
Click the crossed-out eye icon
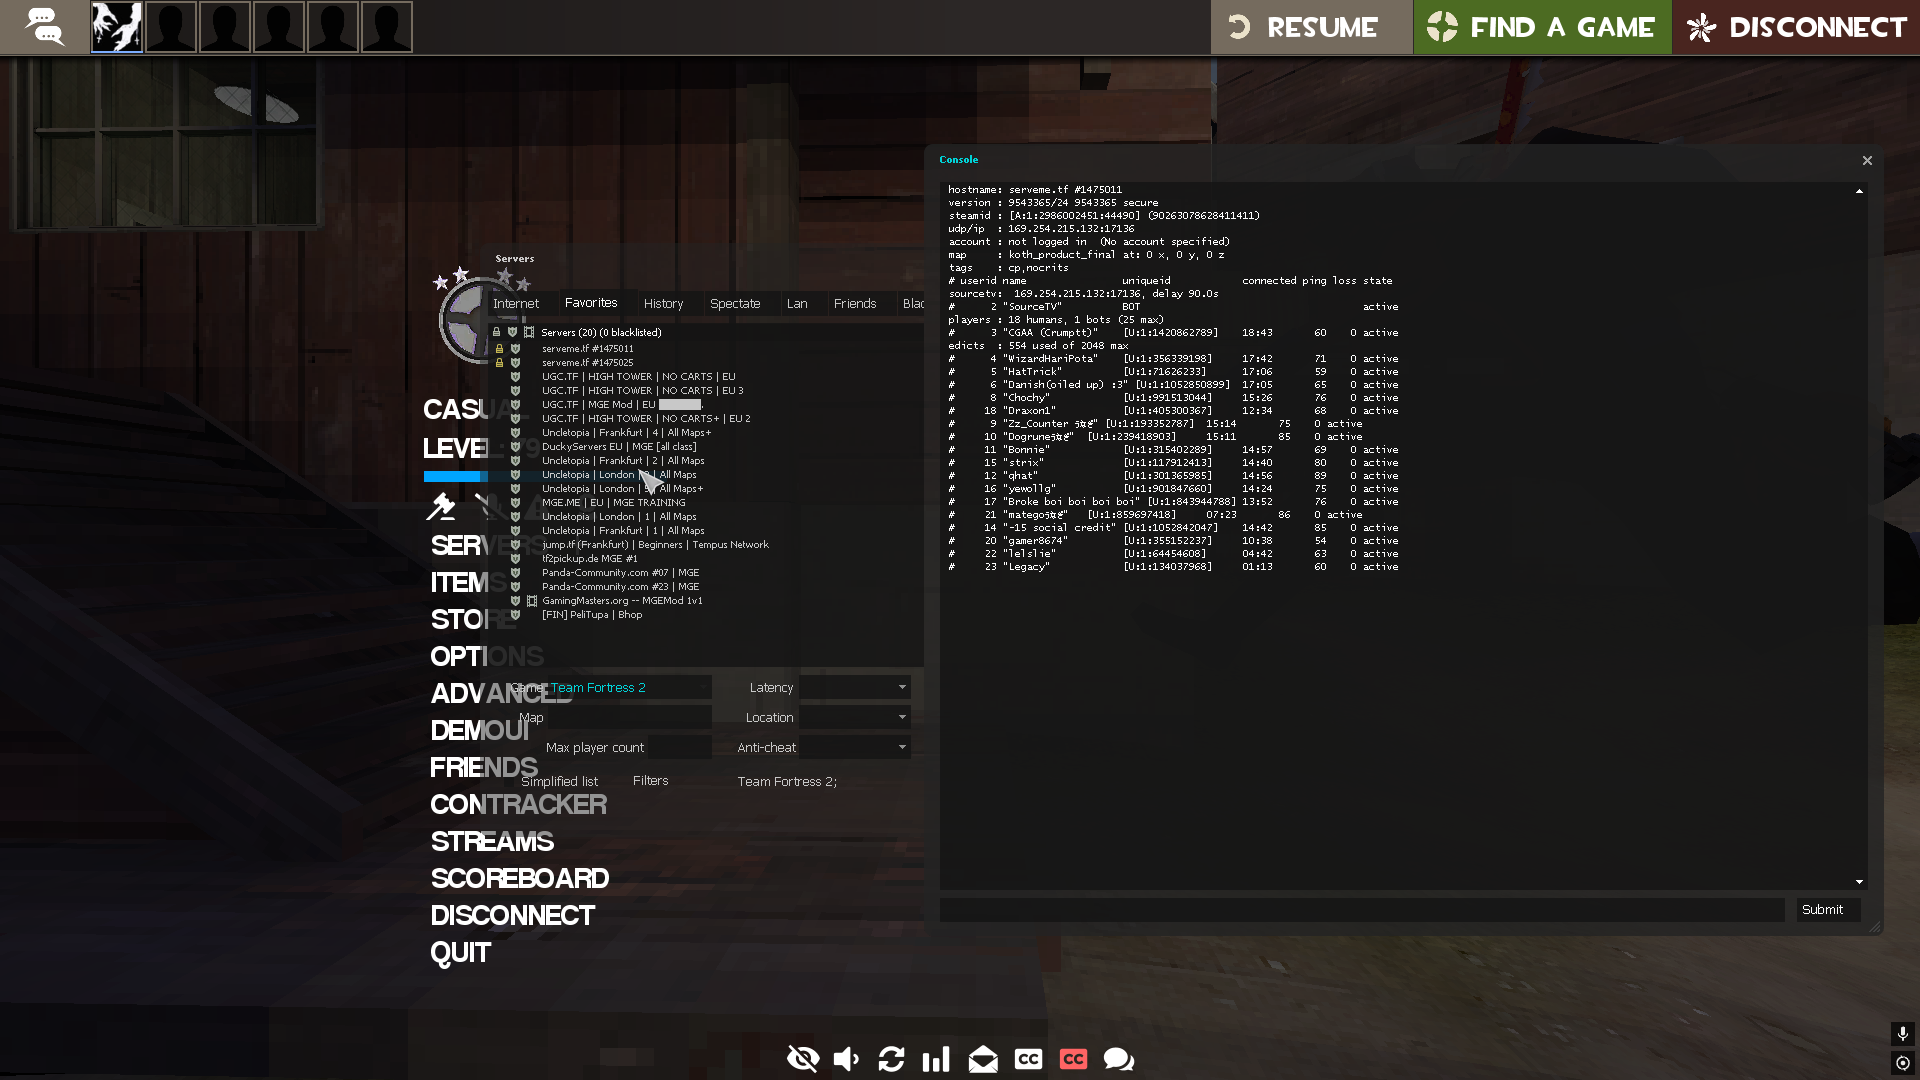[x=802, y=1059]
